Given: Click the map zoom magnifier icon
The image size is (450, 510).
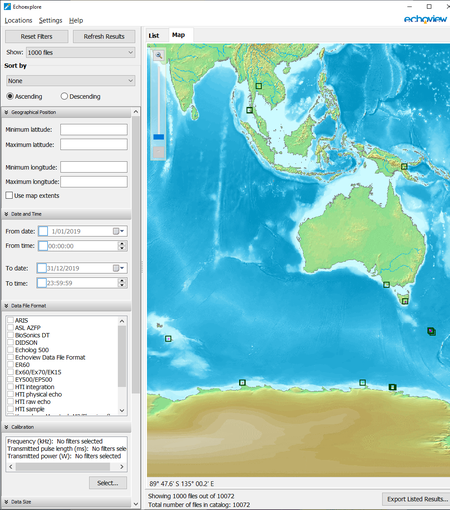Looking at the screenshot, I should click(159, 55).
